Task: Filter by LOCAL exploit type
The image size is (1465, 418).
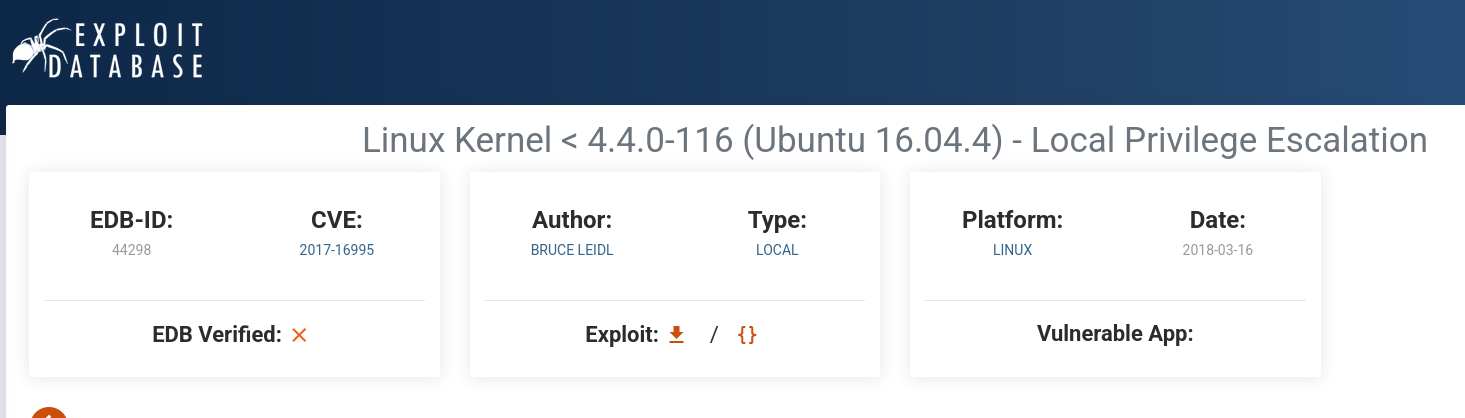Action: click(x=777, y=250)
